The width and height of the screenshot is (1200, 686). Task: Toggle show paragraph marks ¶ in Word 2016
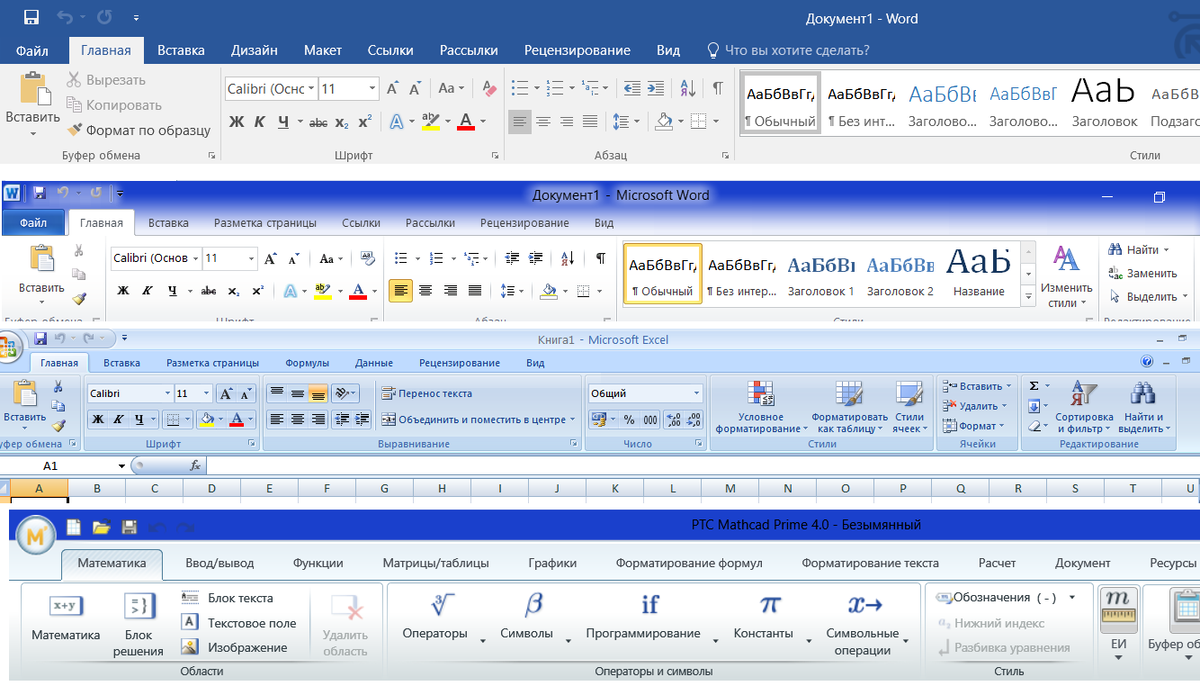click(x=717, y=89)
